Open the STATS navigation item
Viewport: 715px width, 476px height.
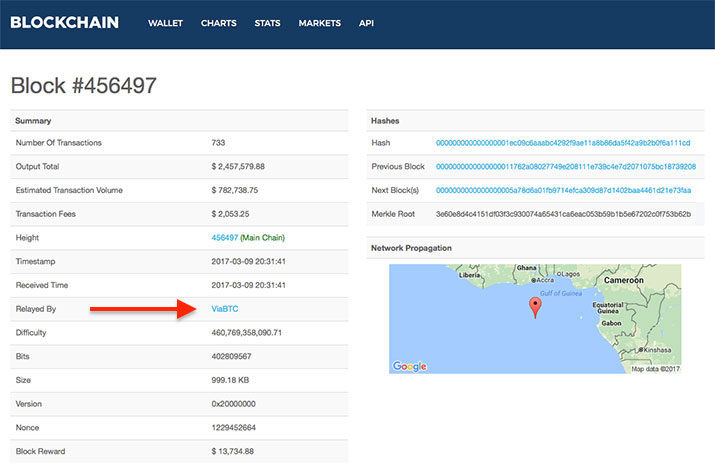point(267,23)
